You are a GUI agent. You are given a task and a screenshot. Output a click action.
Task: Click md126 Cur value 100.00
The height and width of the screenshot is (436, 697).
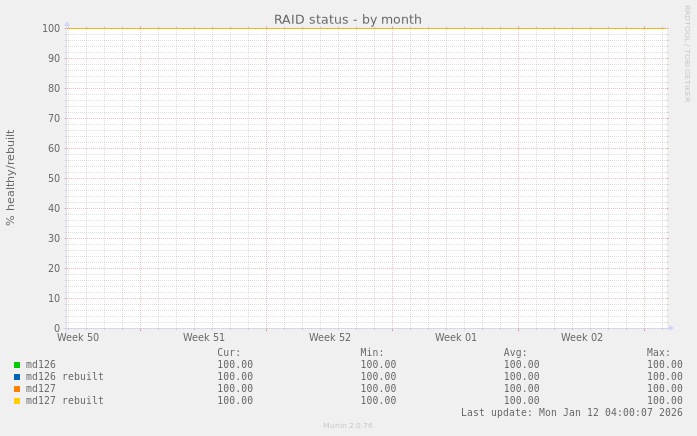(x=235, y=365)
